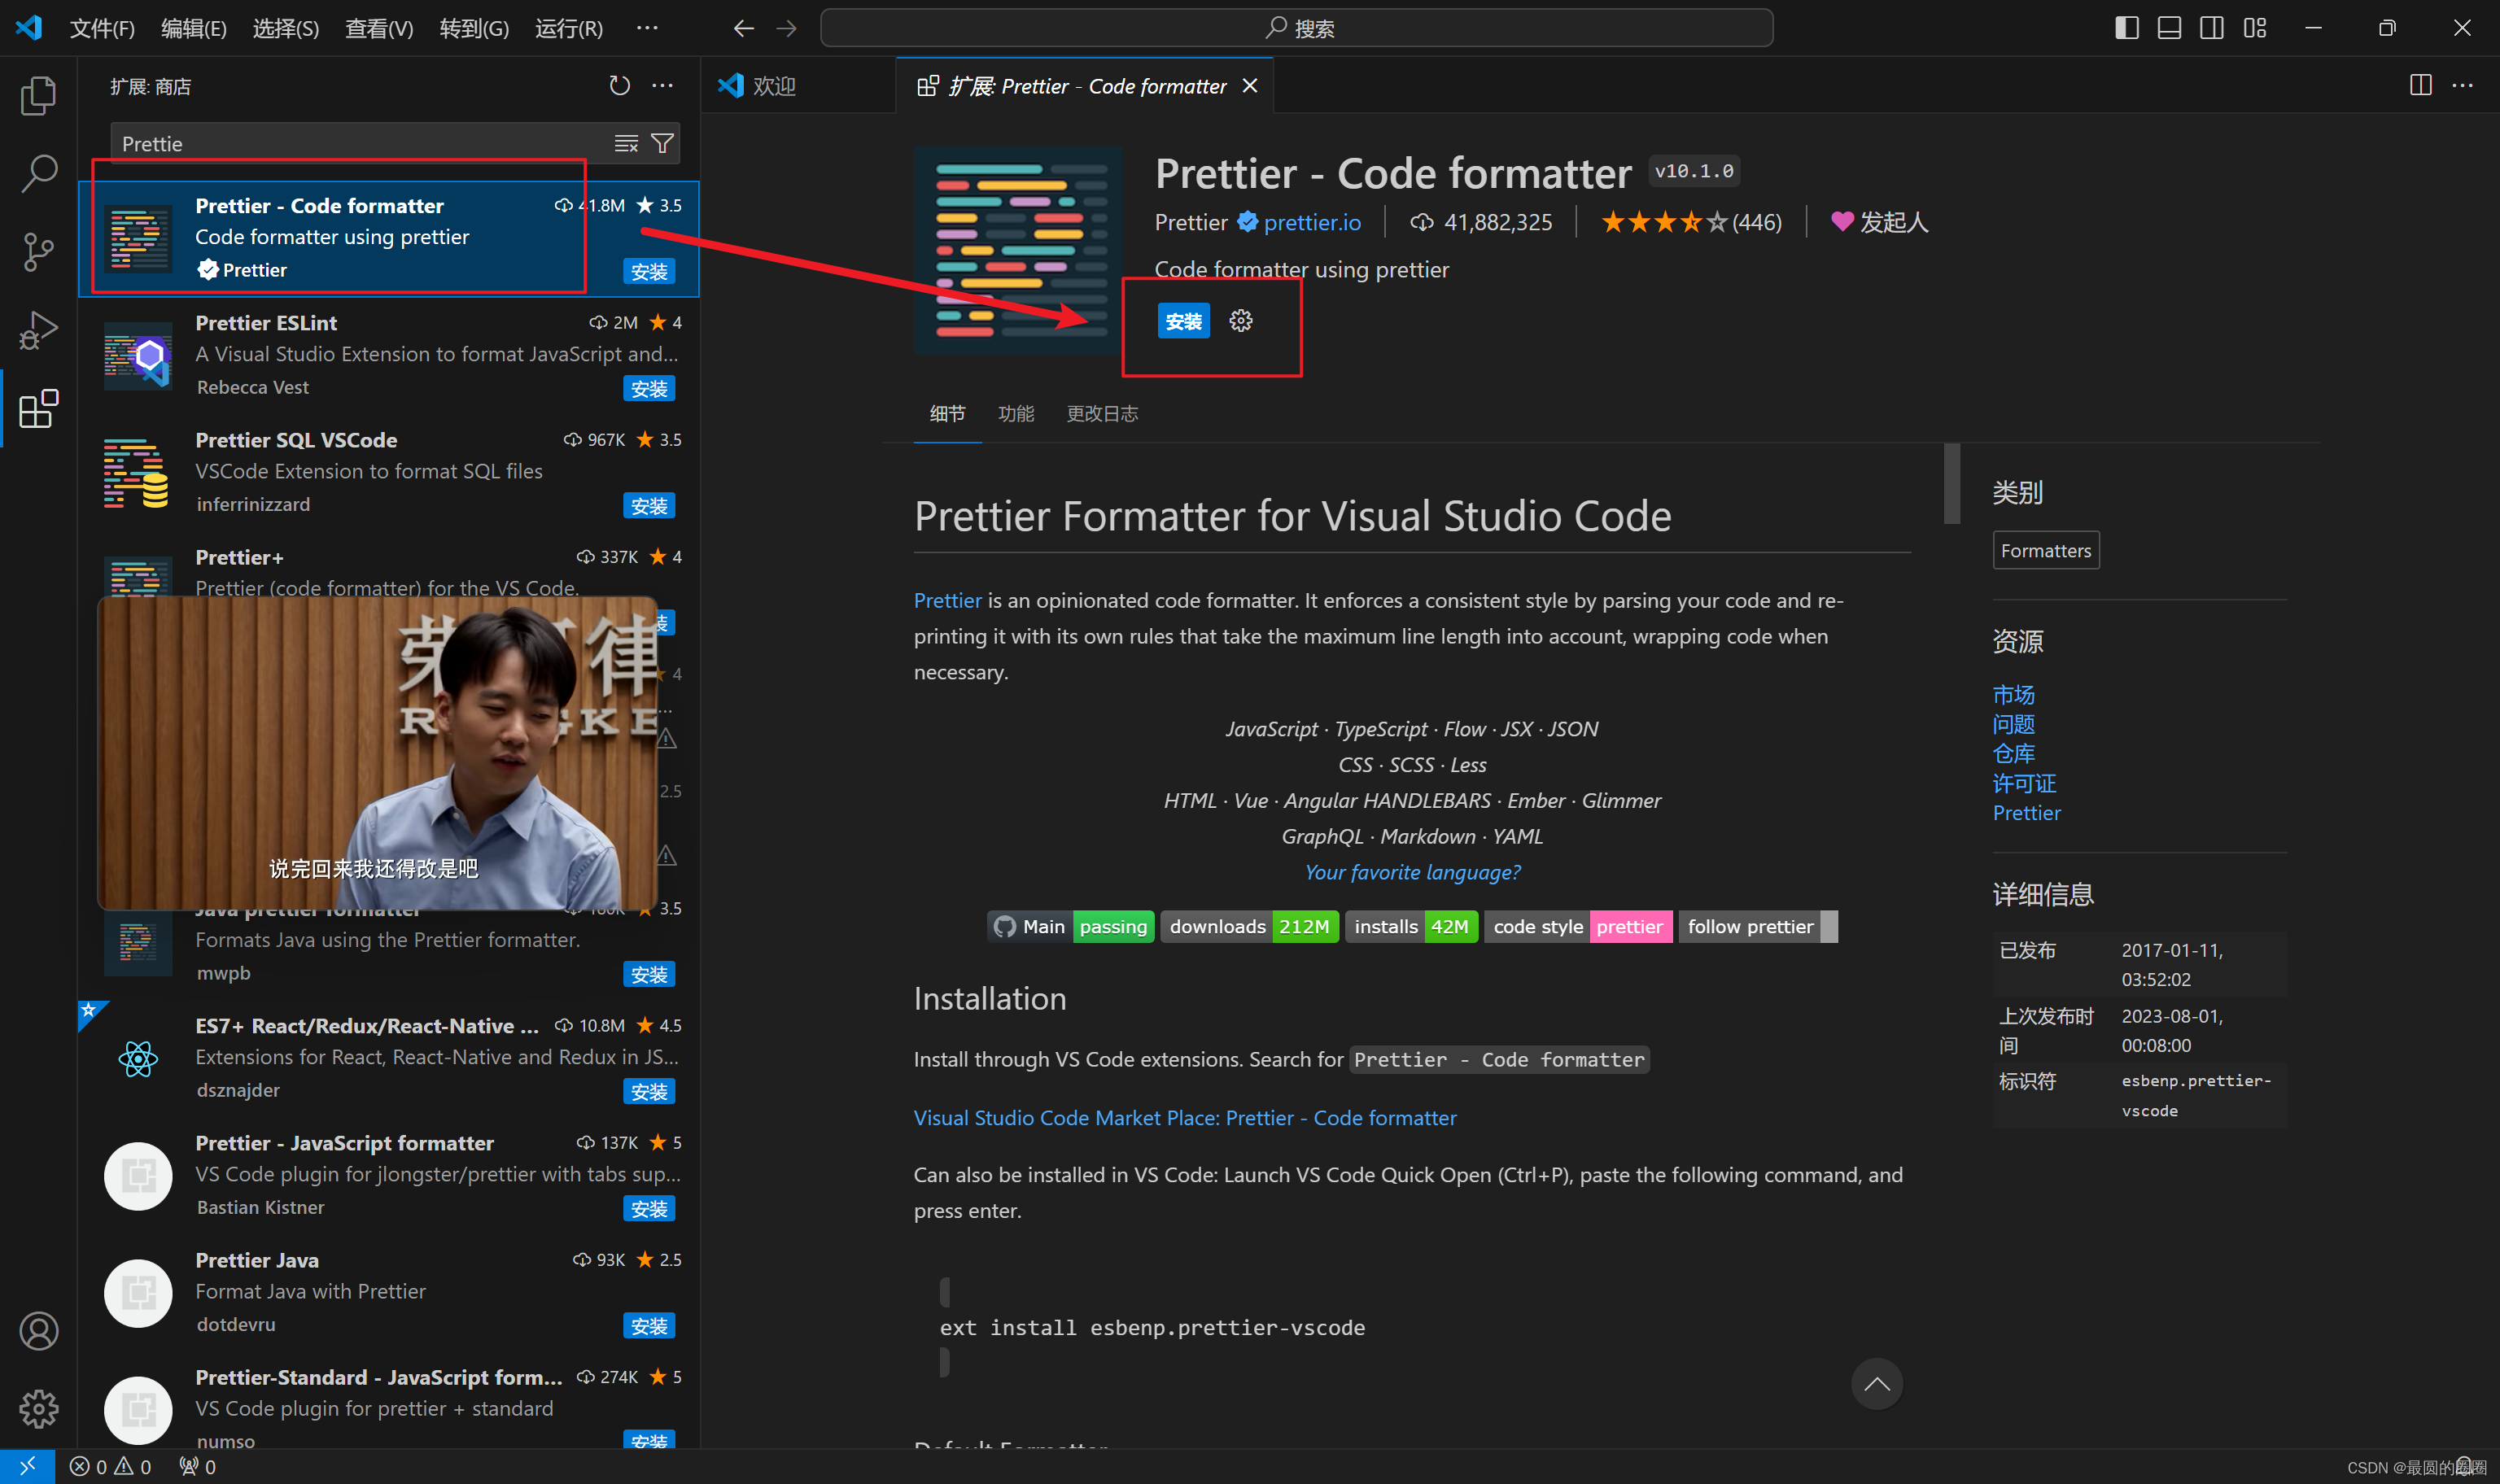Open the extensions view more actions menu
Screen dimensions: 2500x1484
(x=662, y=86)
